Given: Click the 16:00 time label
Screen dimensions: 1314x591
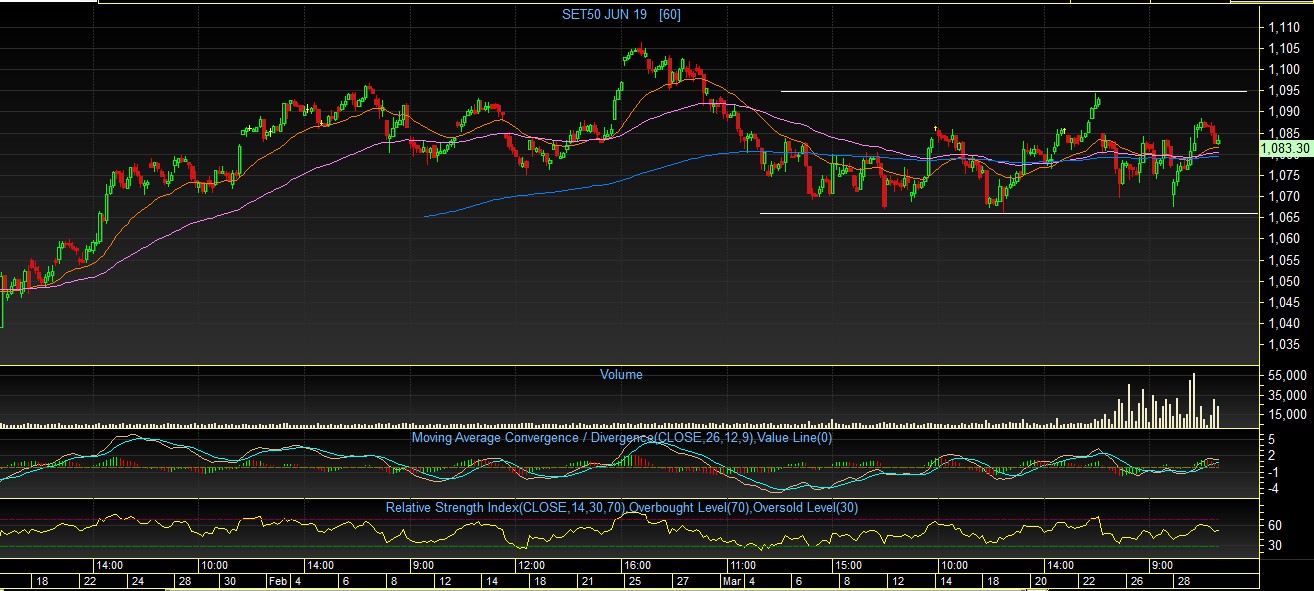Looking at the screenshot, I should coord(638,565).
